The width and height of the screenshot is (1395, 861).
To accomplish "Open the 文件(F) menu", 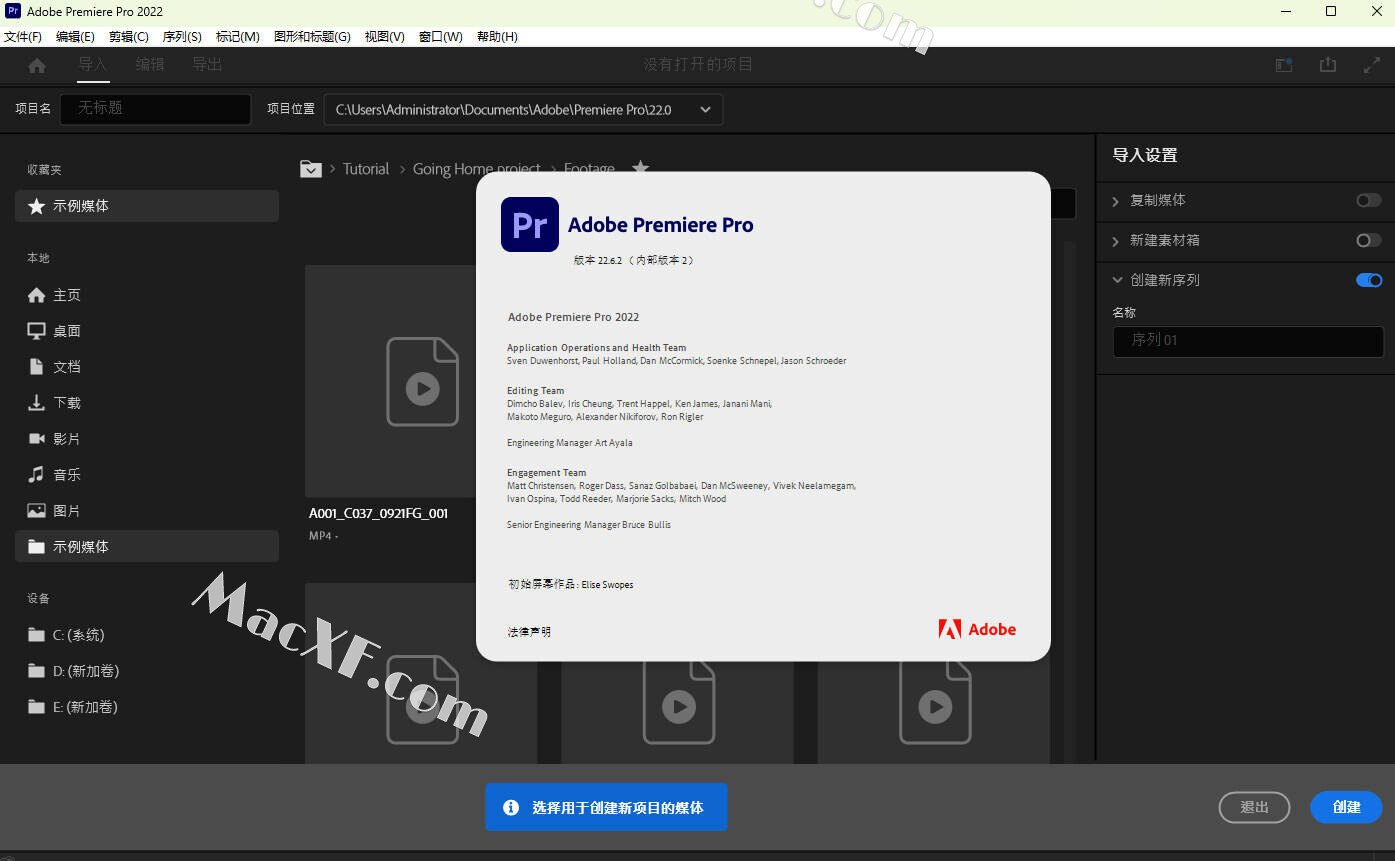I will 23,37.
